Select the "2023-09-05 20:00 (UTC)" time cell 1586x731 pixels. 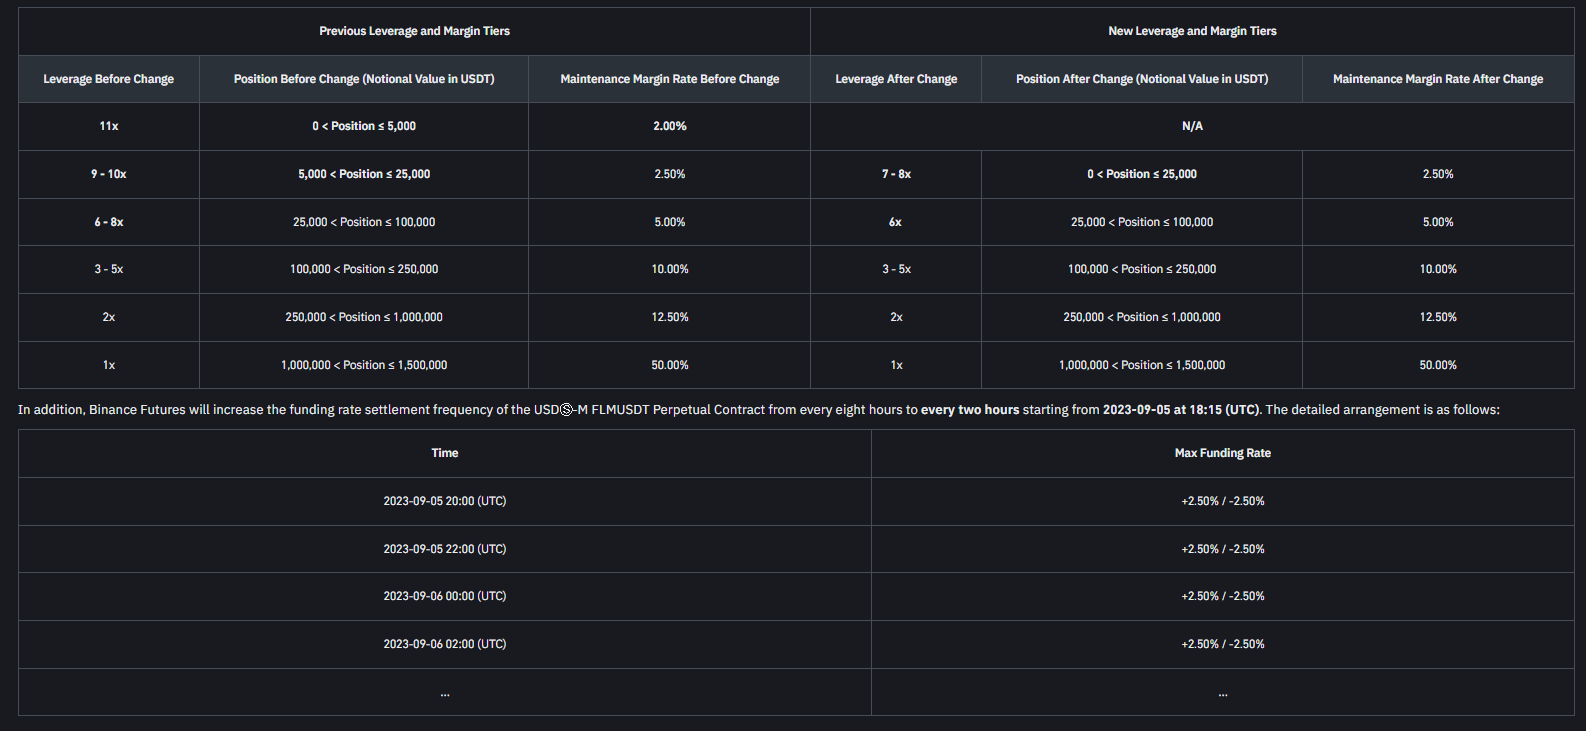[x=445, y=501]
